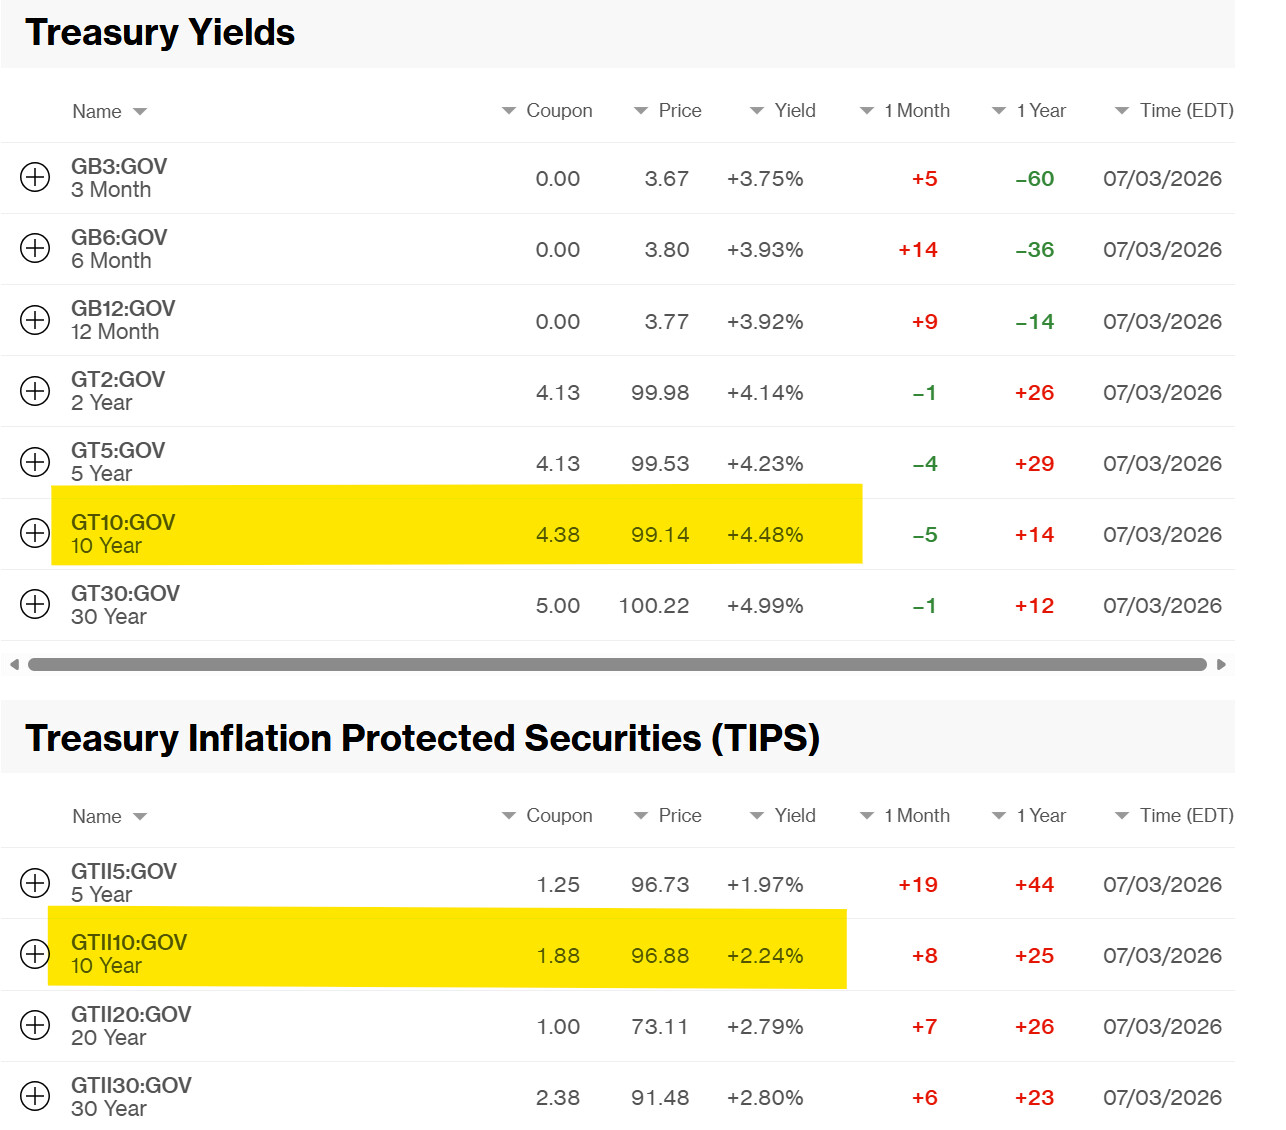Sort Treasury Yields table by Name
This screenshot has width=1286, height=1130.
click(109, 111)
